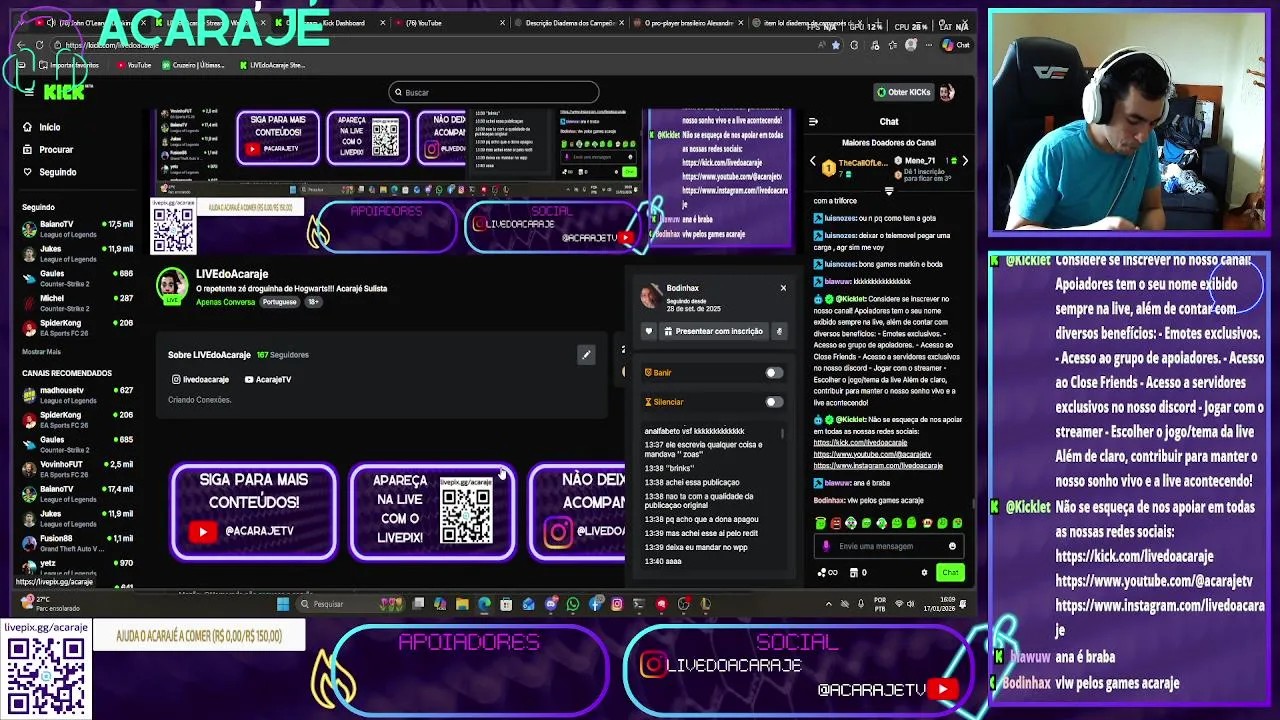Open the AcarajeTV YouTube link under About

[268, 380]
